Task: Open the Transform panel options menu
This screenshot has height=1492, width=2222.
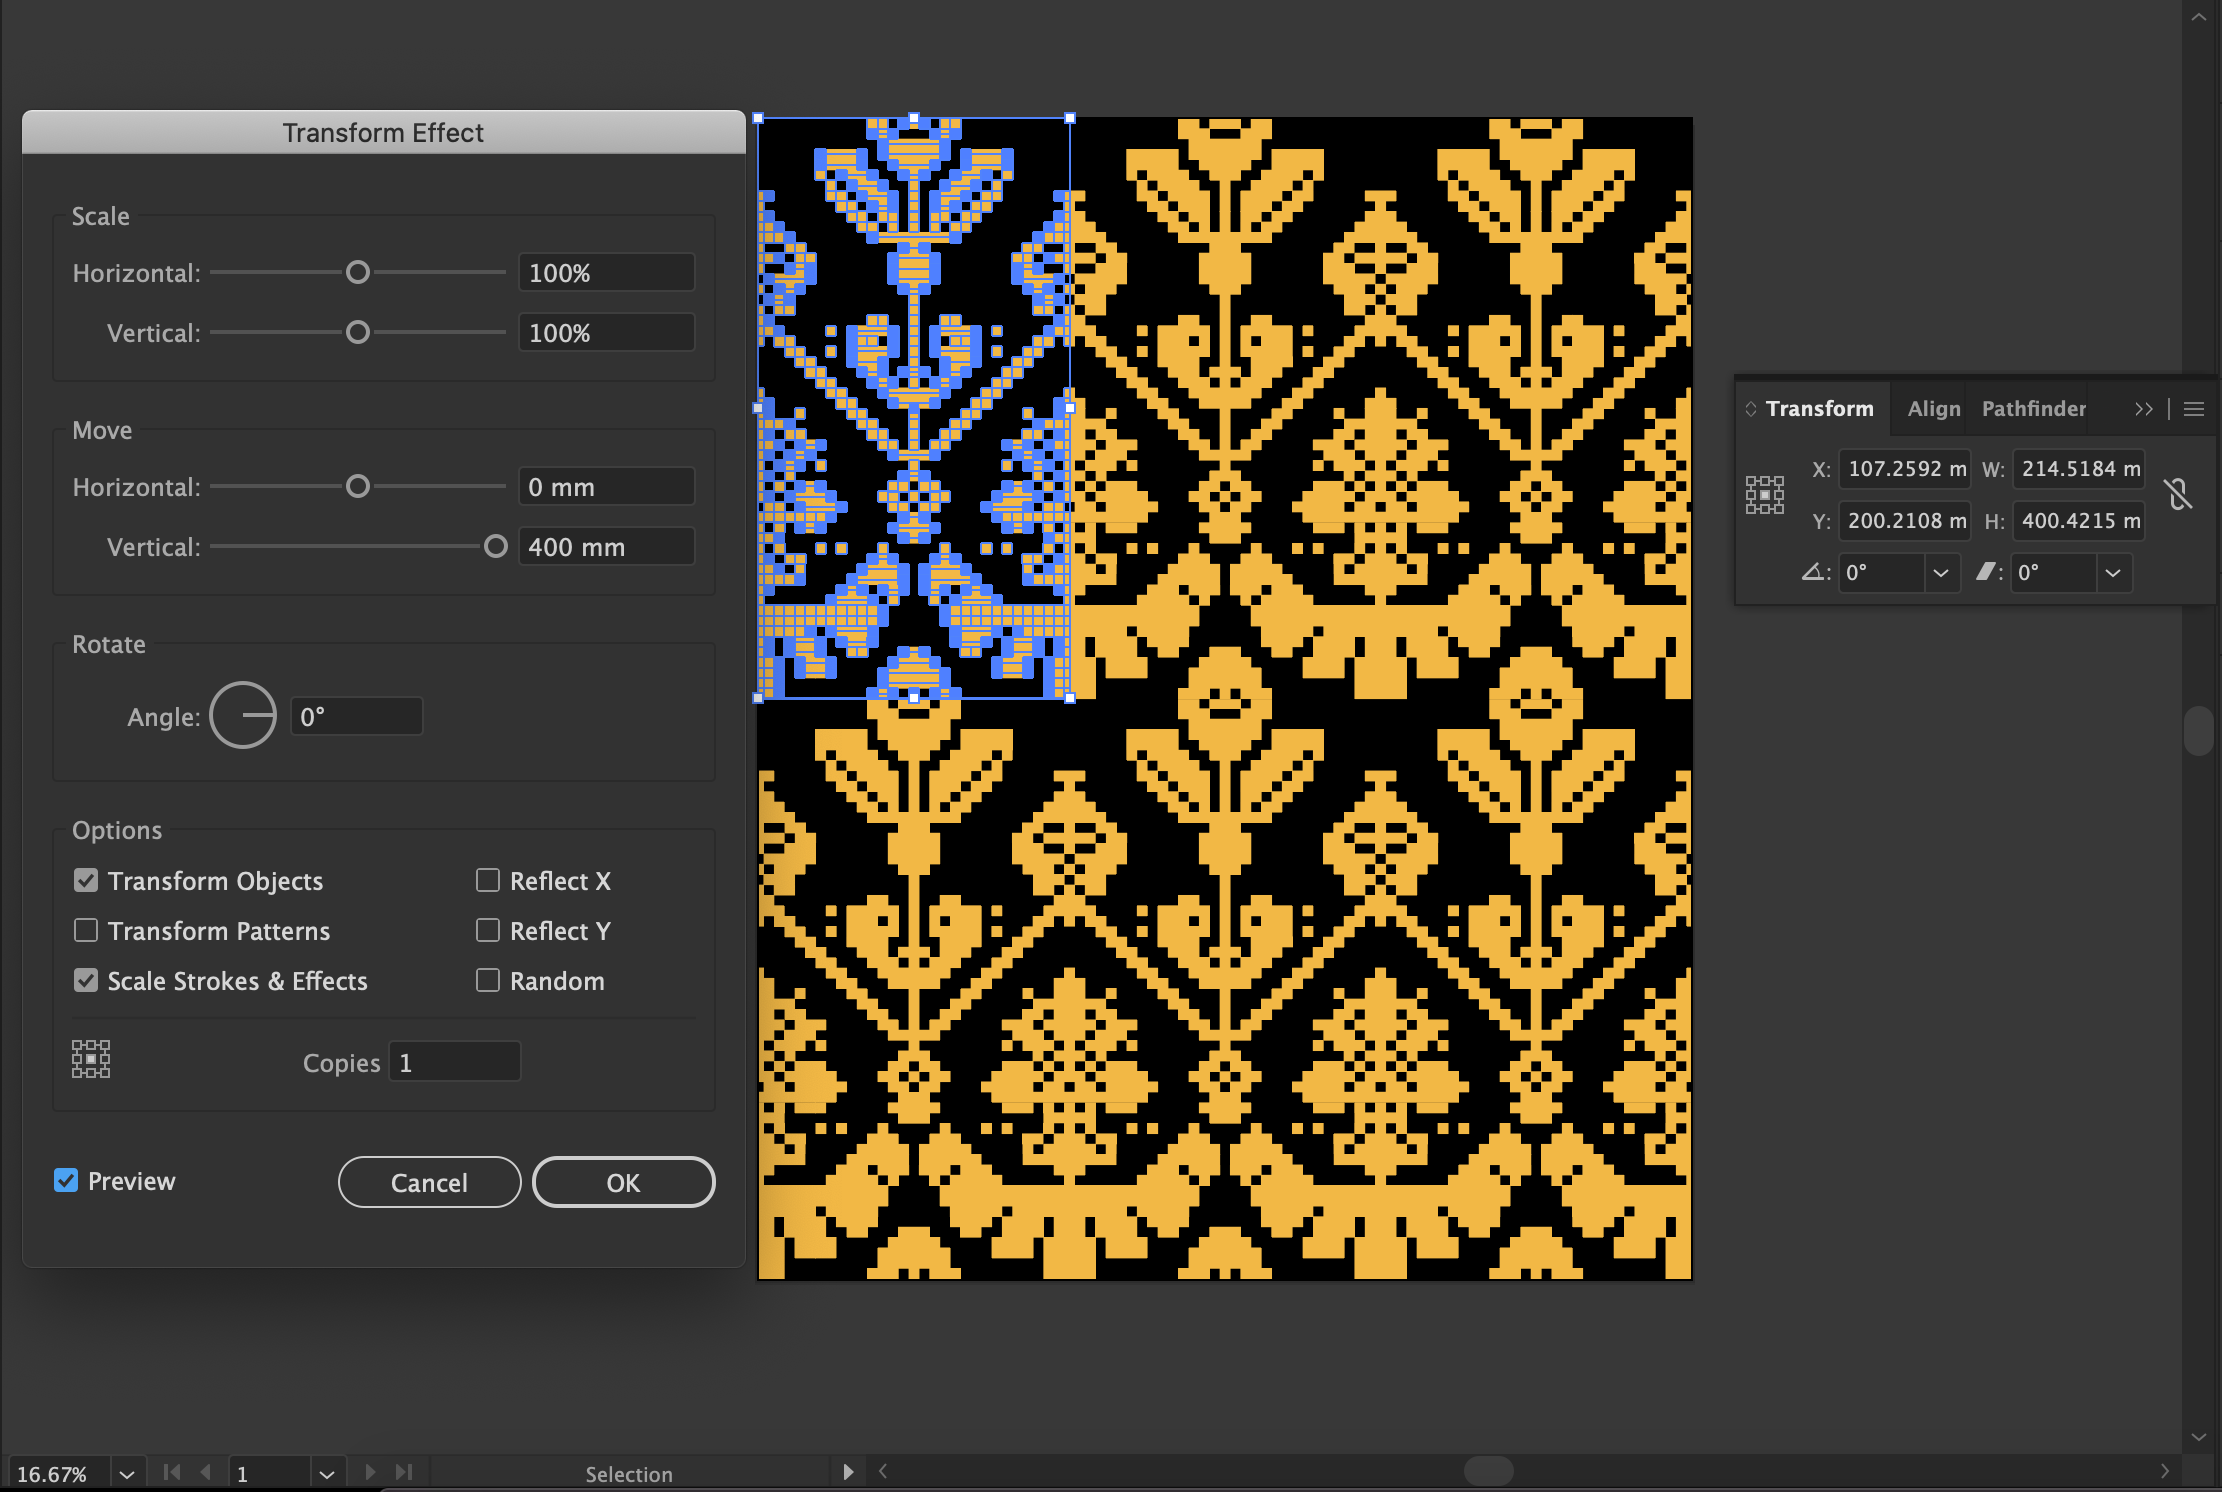Action: pyautogui.click(x=2194, y=409)
